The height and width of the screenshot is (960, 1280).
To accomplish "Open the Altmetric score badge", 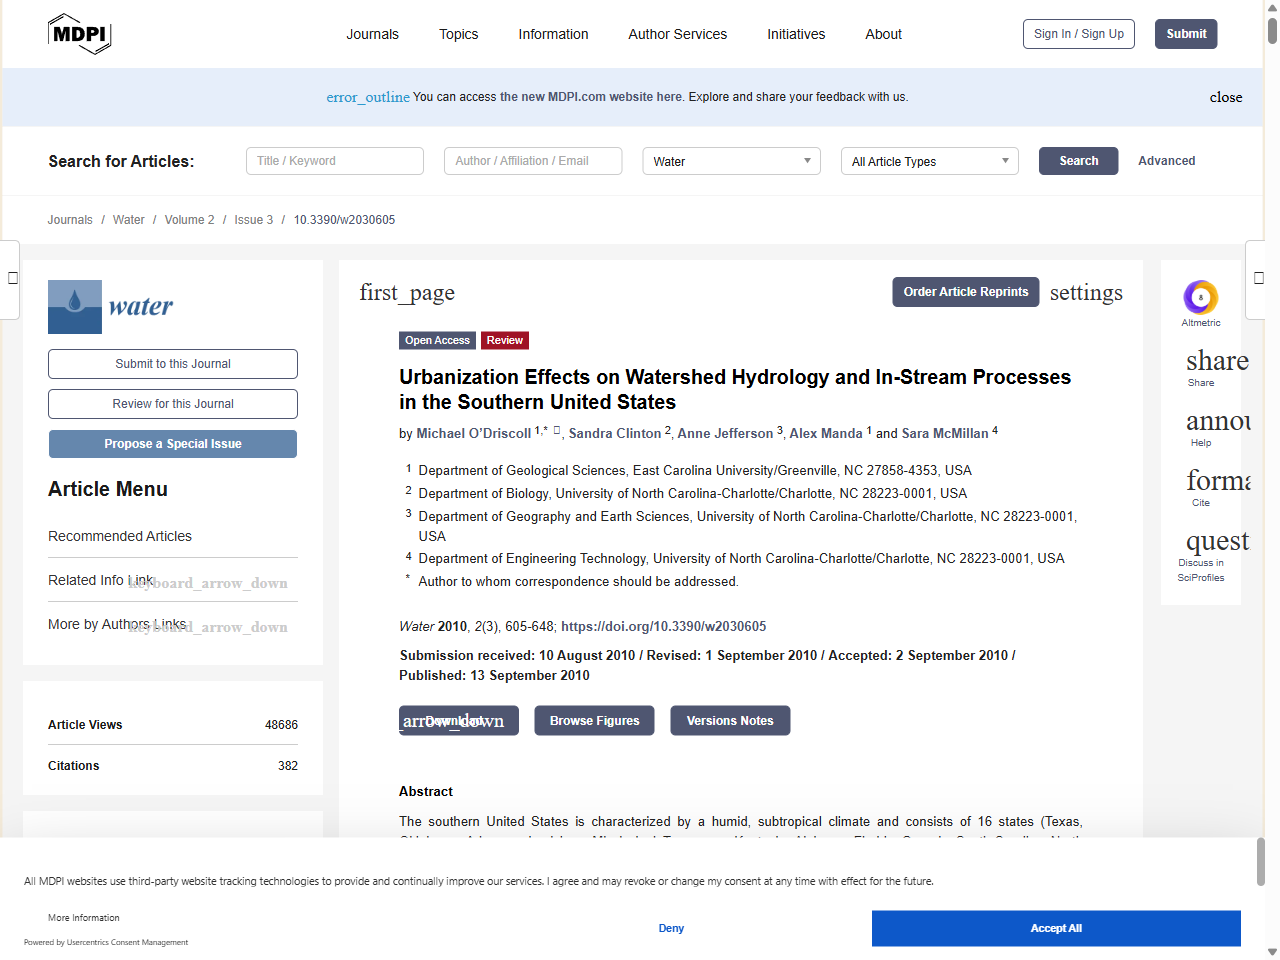I will [x=1200, y=298].
